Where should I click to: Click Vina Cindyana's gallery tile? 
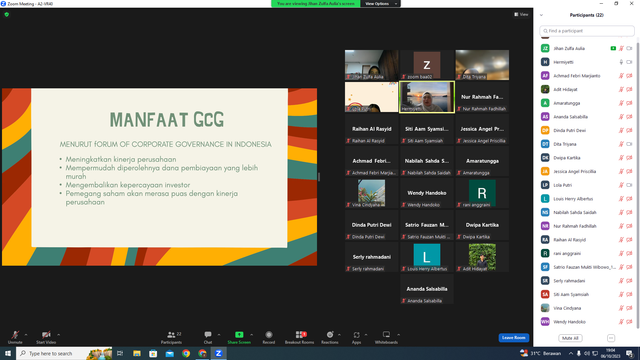click(x=371, y=193)
